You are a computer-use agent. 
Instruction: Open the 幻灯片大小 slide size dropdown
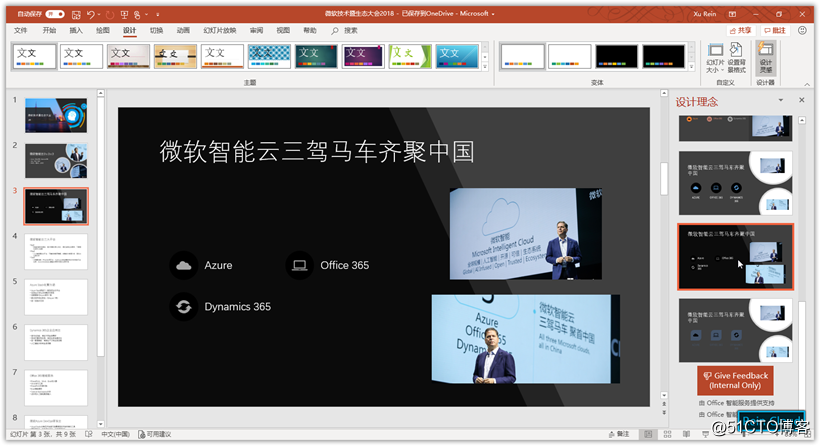(715, 58)
